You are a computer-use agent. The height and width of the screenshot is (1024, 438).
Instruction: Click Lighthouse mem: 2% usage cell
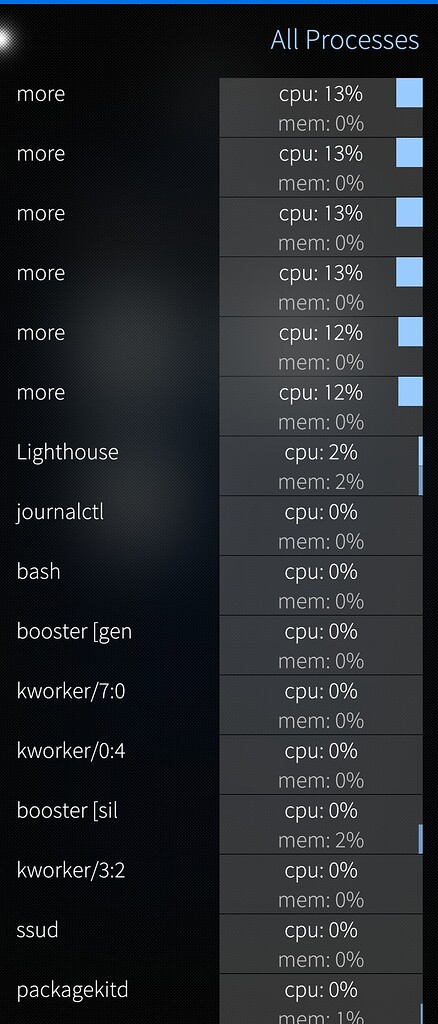click(x=321, y=481)
